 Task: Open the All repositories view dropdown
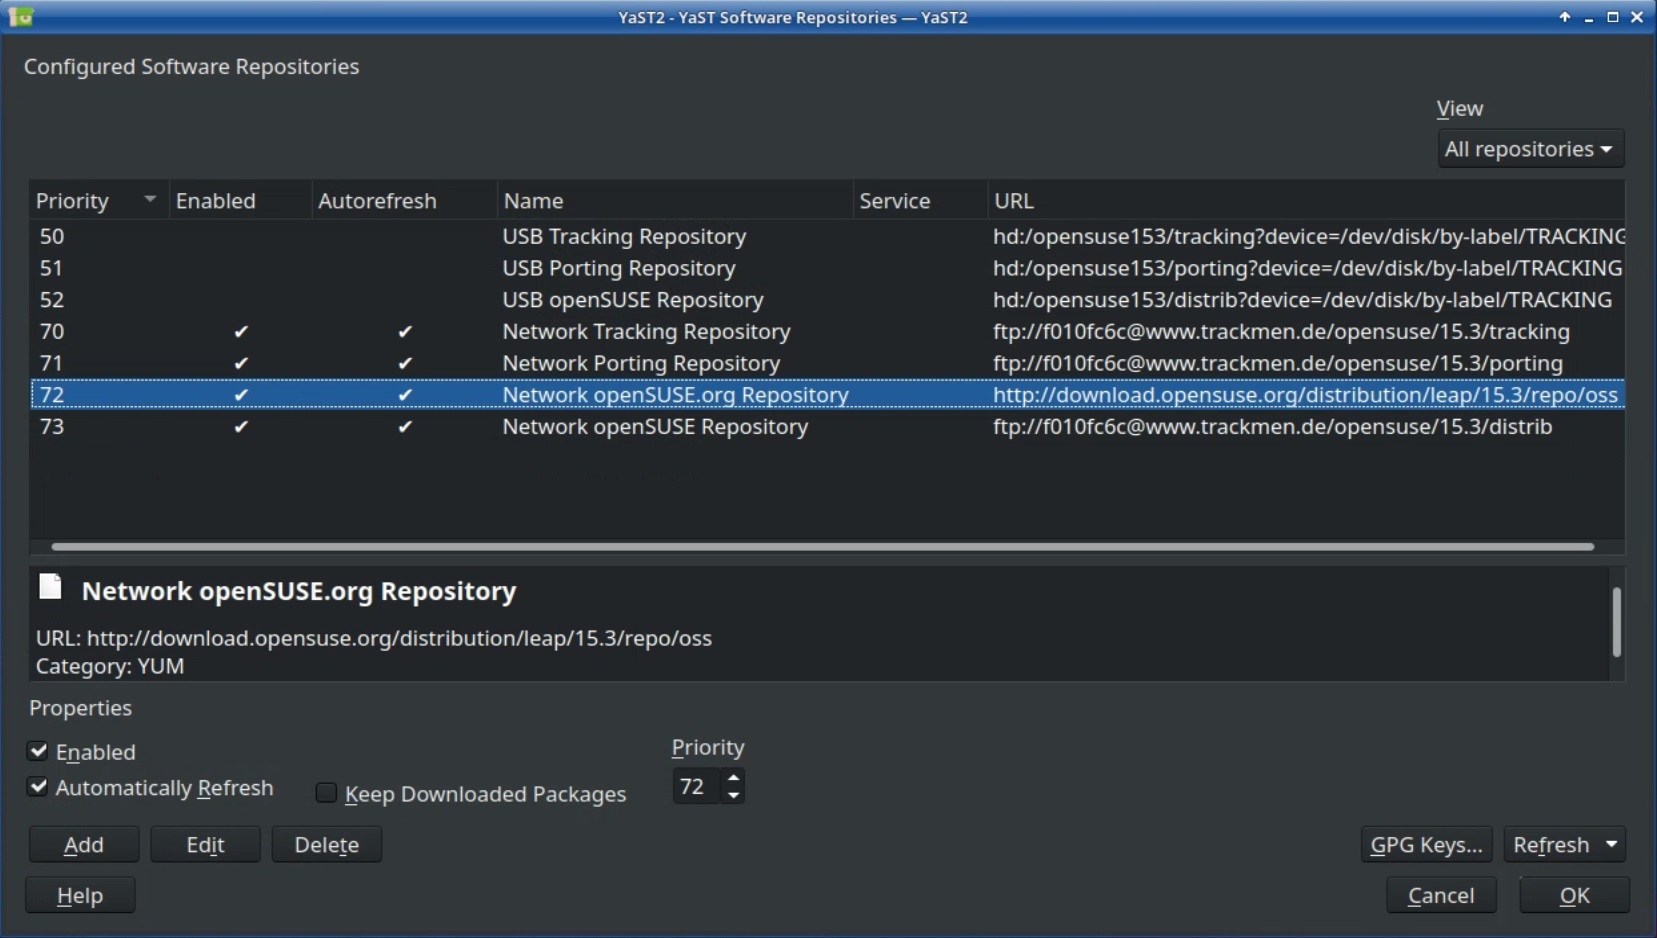[x=1530, y=148]
